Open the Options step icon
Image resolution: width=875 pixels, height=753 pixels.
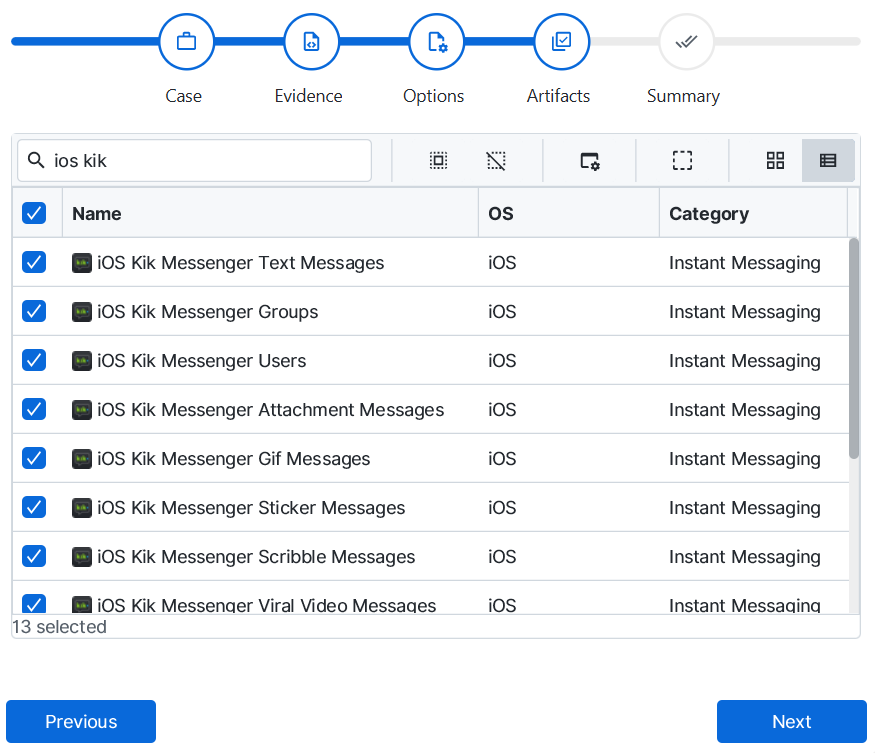point(436,42)
